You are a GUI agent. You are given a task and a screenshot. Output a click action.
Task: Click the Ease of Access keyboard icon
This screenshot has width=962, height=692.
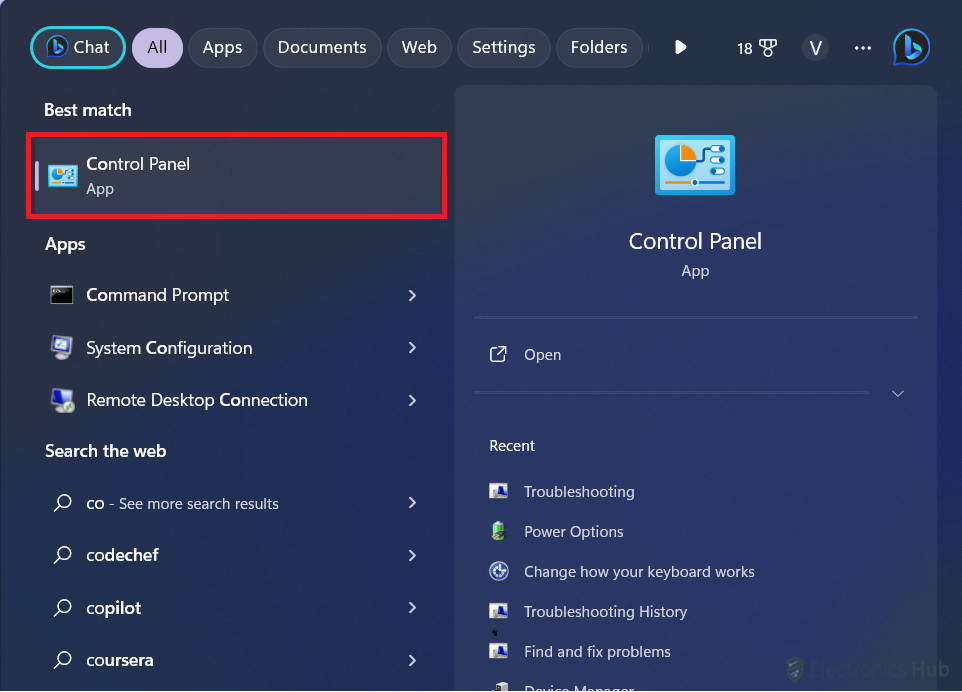coord(499,571)
